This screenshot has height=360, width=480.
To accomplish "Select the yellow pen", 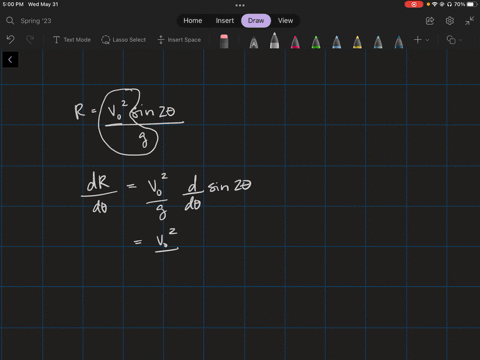I will [357, 42].
